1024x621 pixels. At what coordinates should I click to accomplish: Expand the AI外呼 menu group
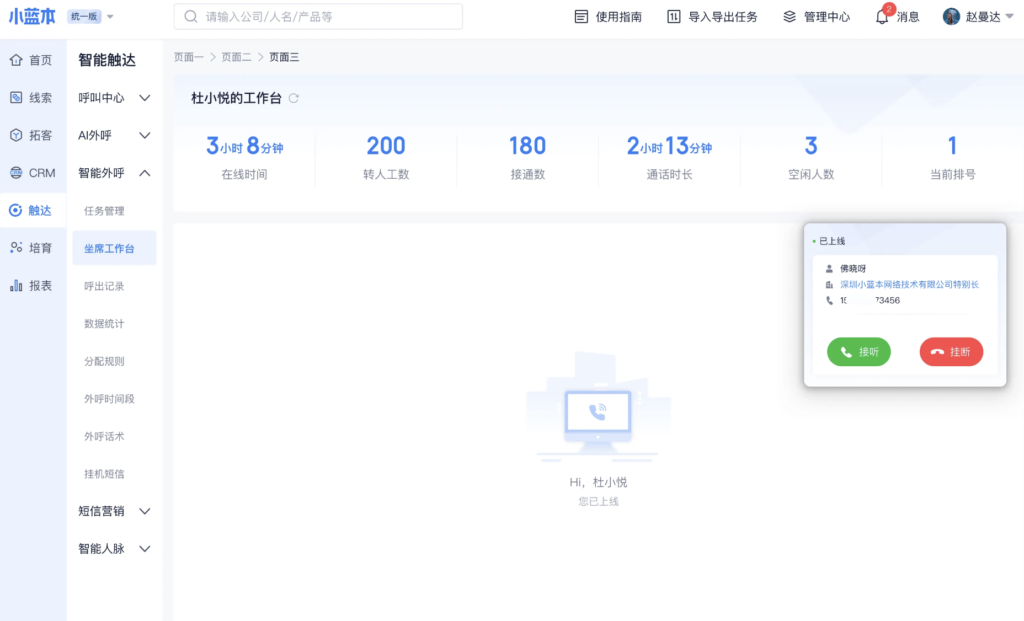tap(115, 135)
